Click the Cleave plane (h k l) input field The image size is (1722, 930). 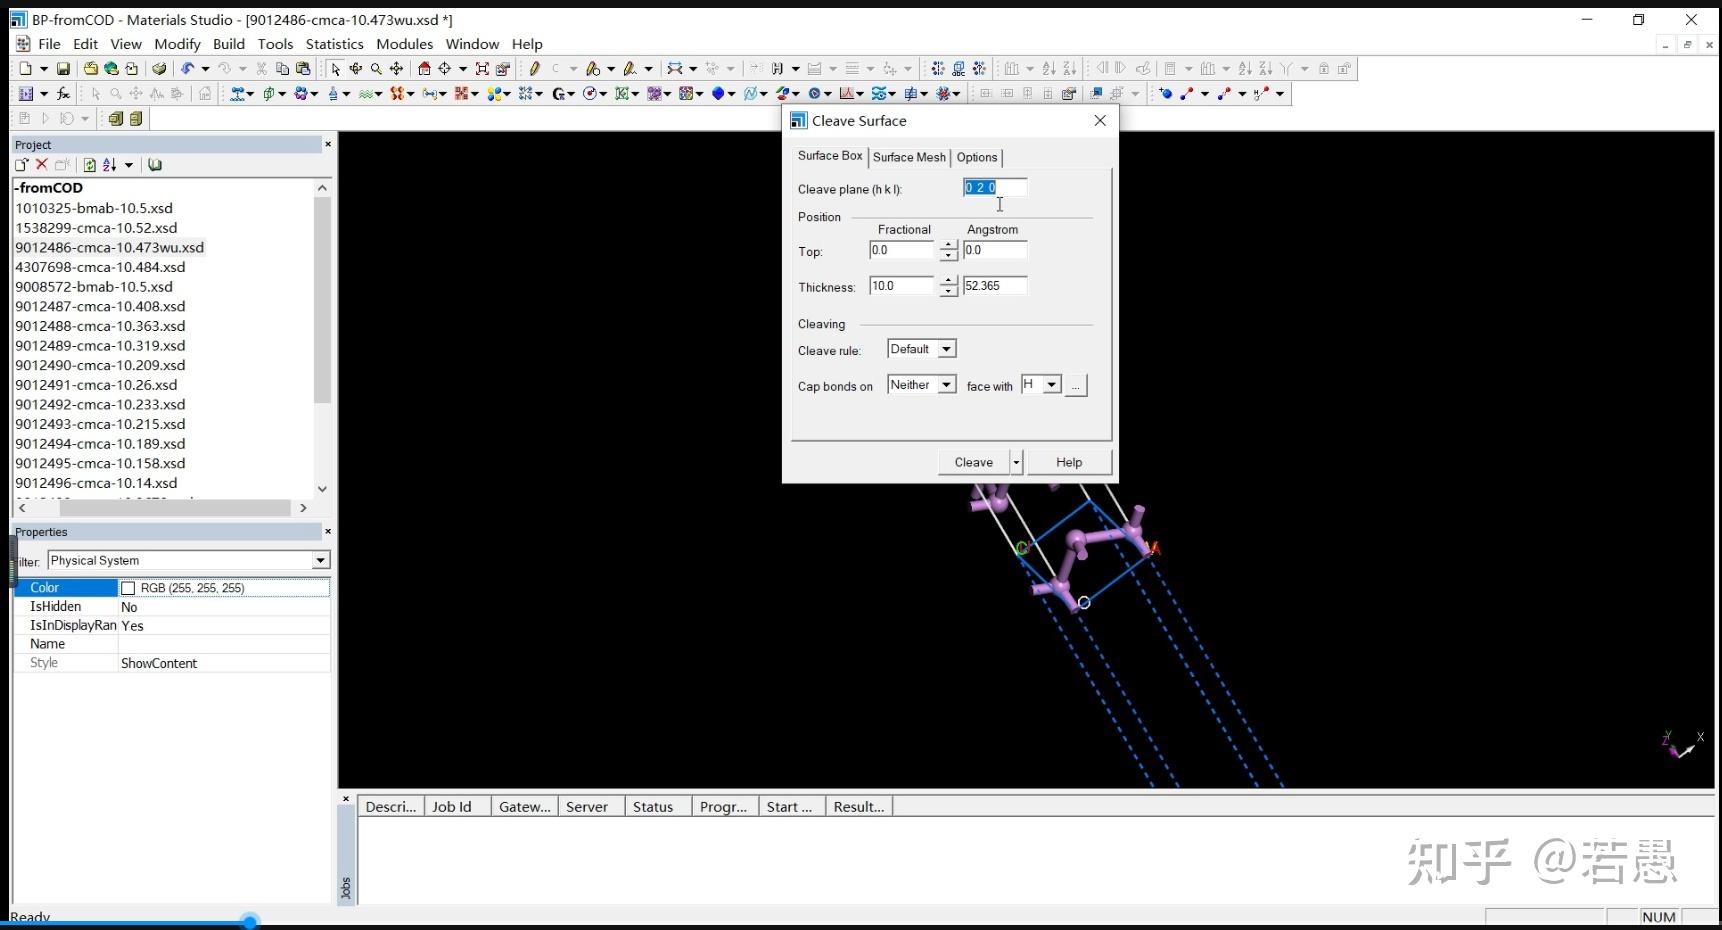click(x=993, y=188)
